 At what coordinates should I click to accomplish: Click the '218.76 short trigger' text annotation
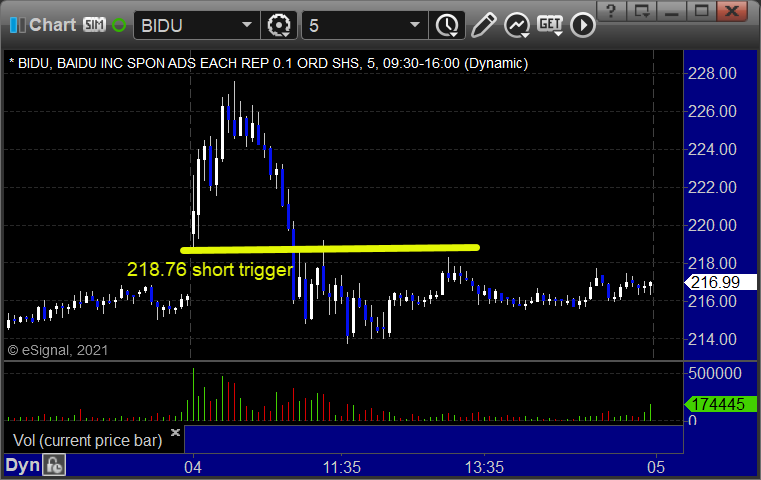point(210,269)
